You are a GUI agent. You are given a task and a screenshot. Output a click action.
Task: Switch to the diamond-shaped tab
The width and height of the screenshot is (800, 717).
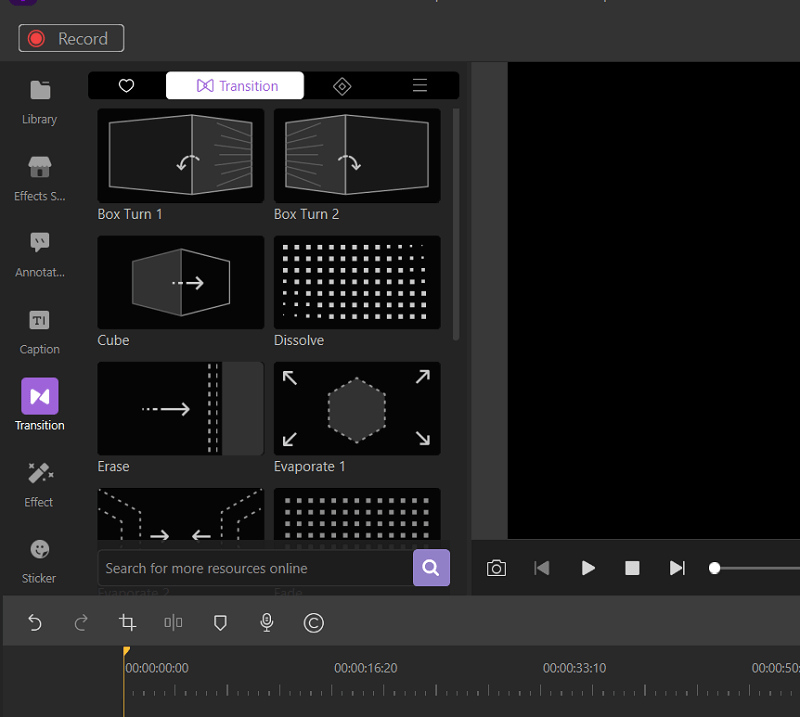click(x=342, y=86)
